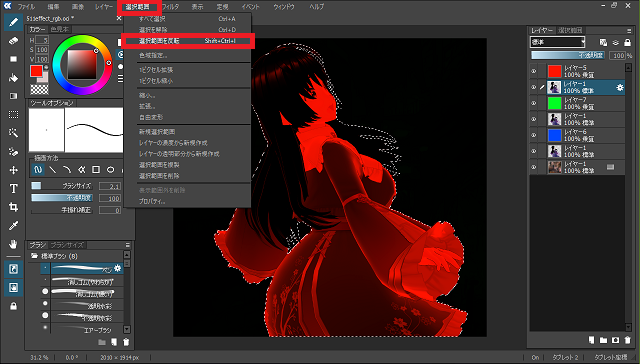Screen dimensions: 640x364
Task: Select the Brush pen tool in left toolbar
Action: click(x=13, y=22)
